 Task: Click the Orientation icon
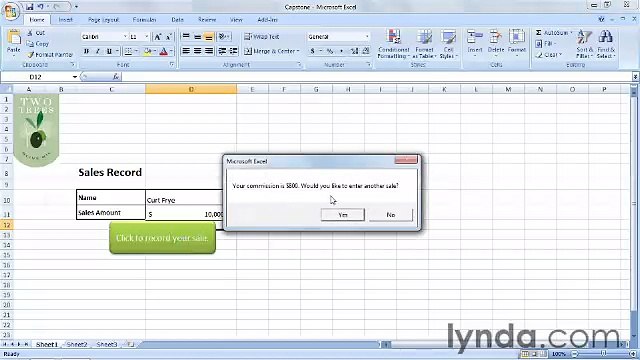[222, 37]
